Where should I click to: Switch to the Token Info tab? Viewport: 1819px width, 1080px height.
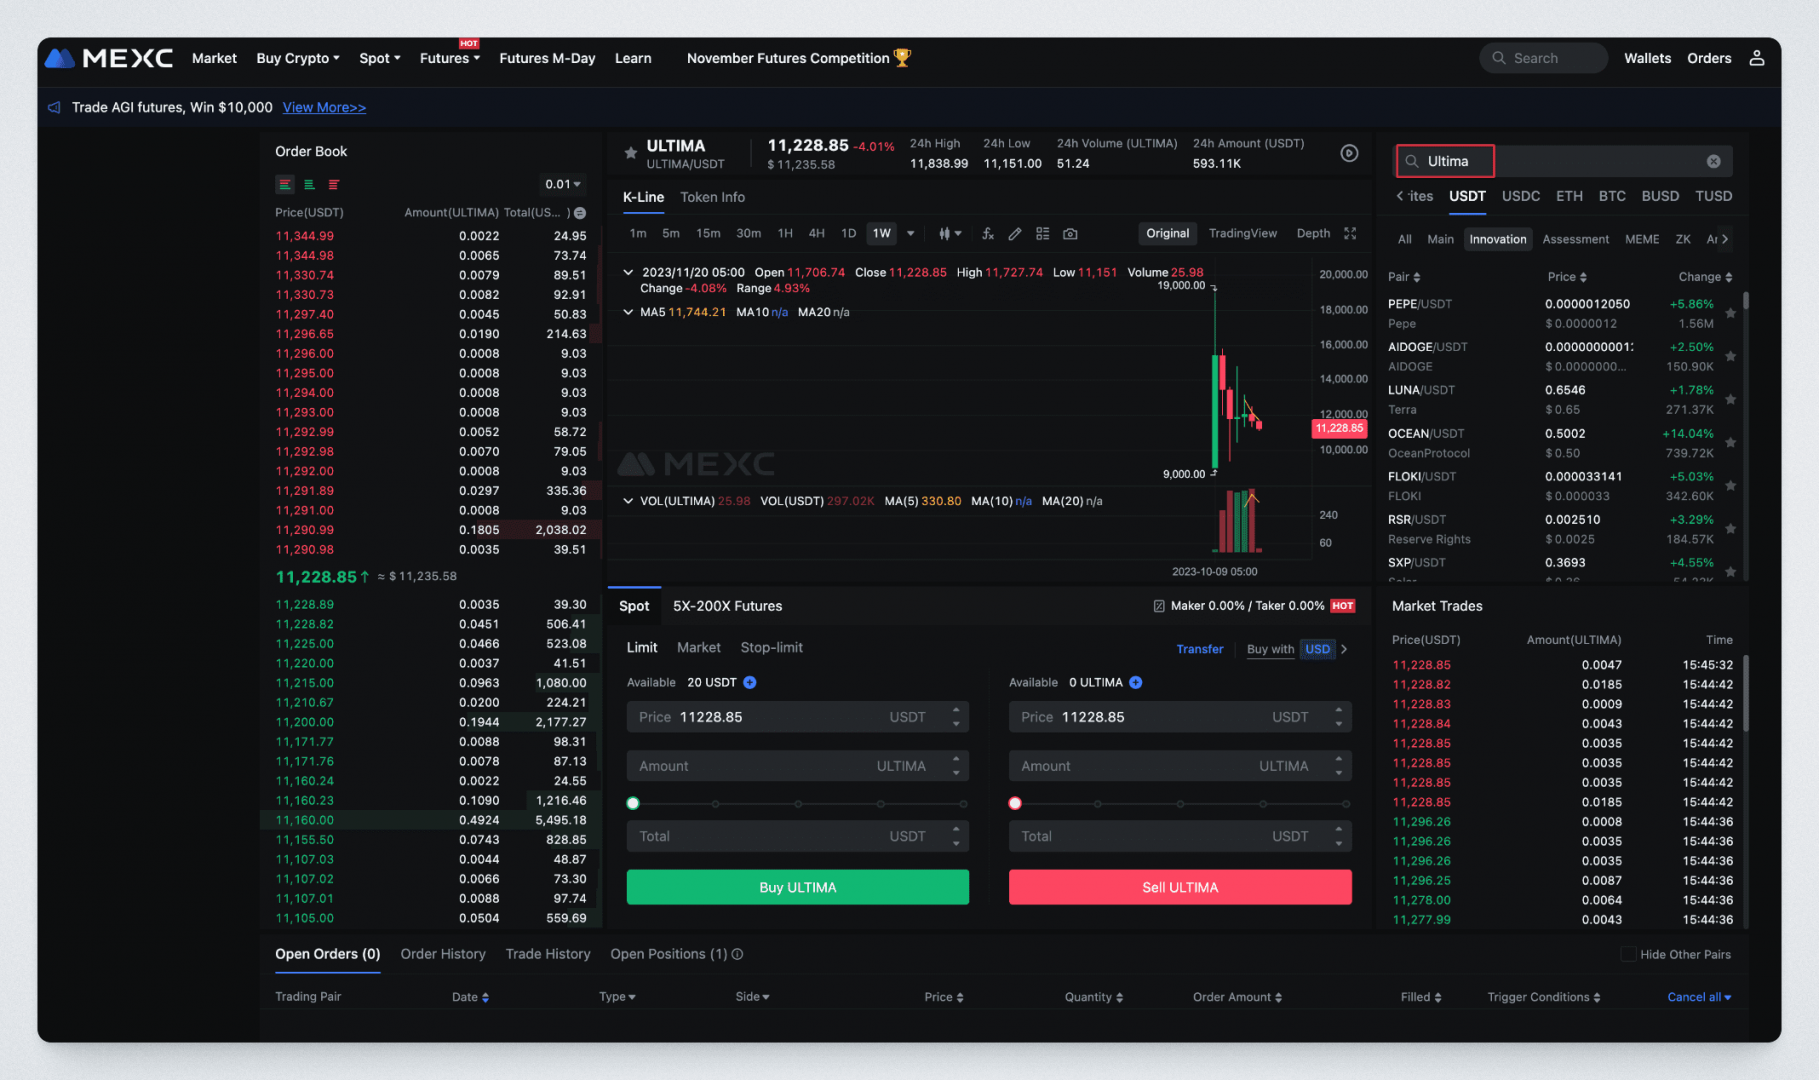(x=712, y=197)
